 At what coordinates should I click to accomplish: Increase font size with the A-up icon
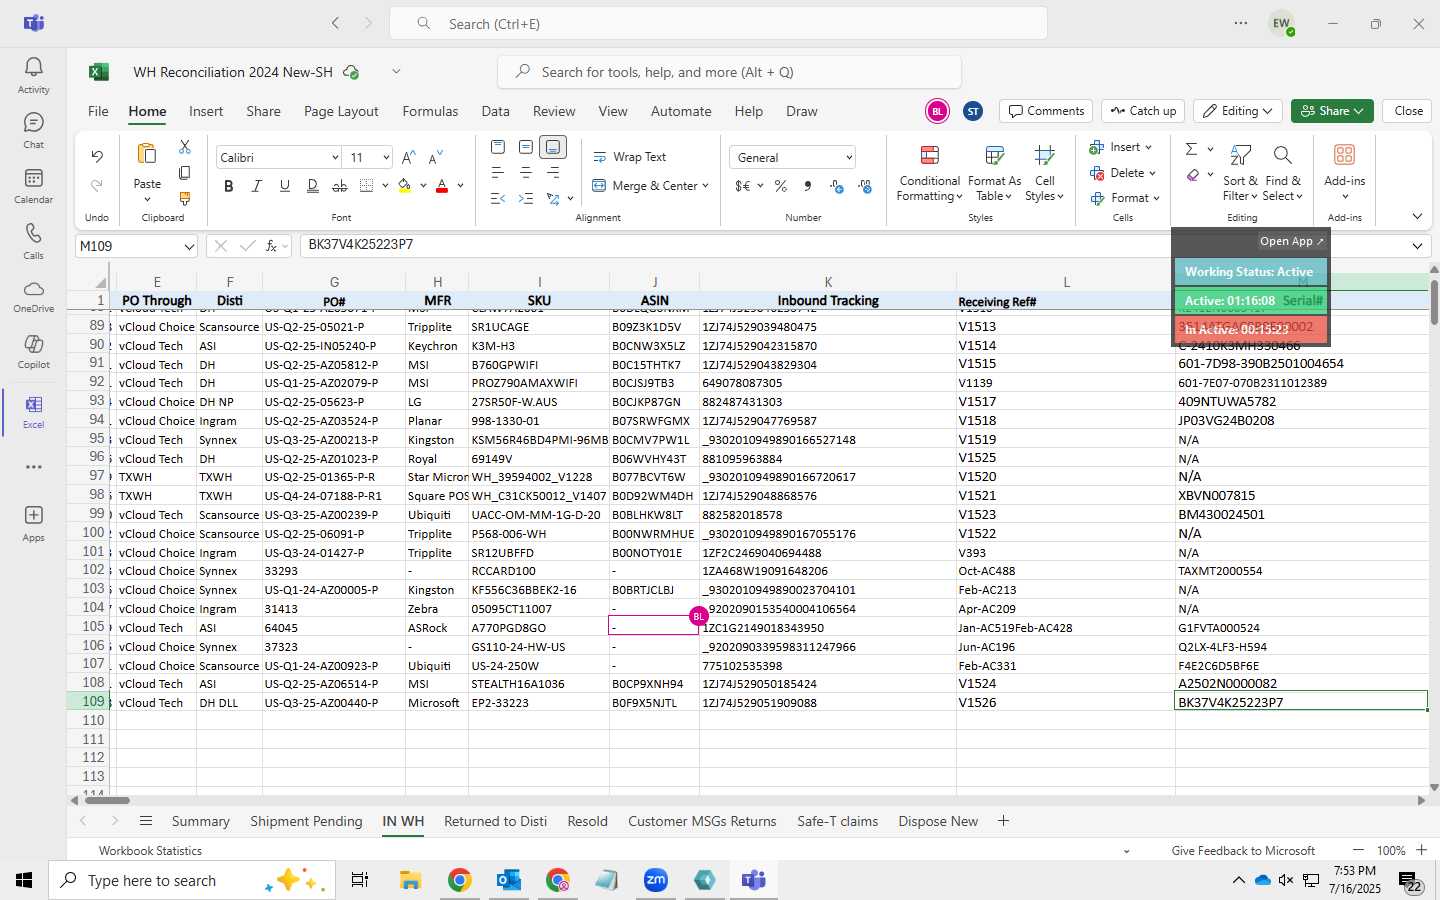408,158
